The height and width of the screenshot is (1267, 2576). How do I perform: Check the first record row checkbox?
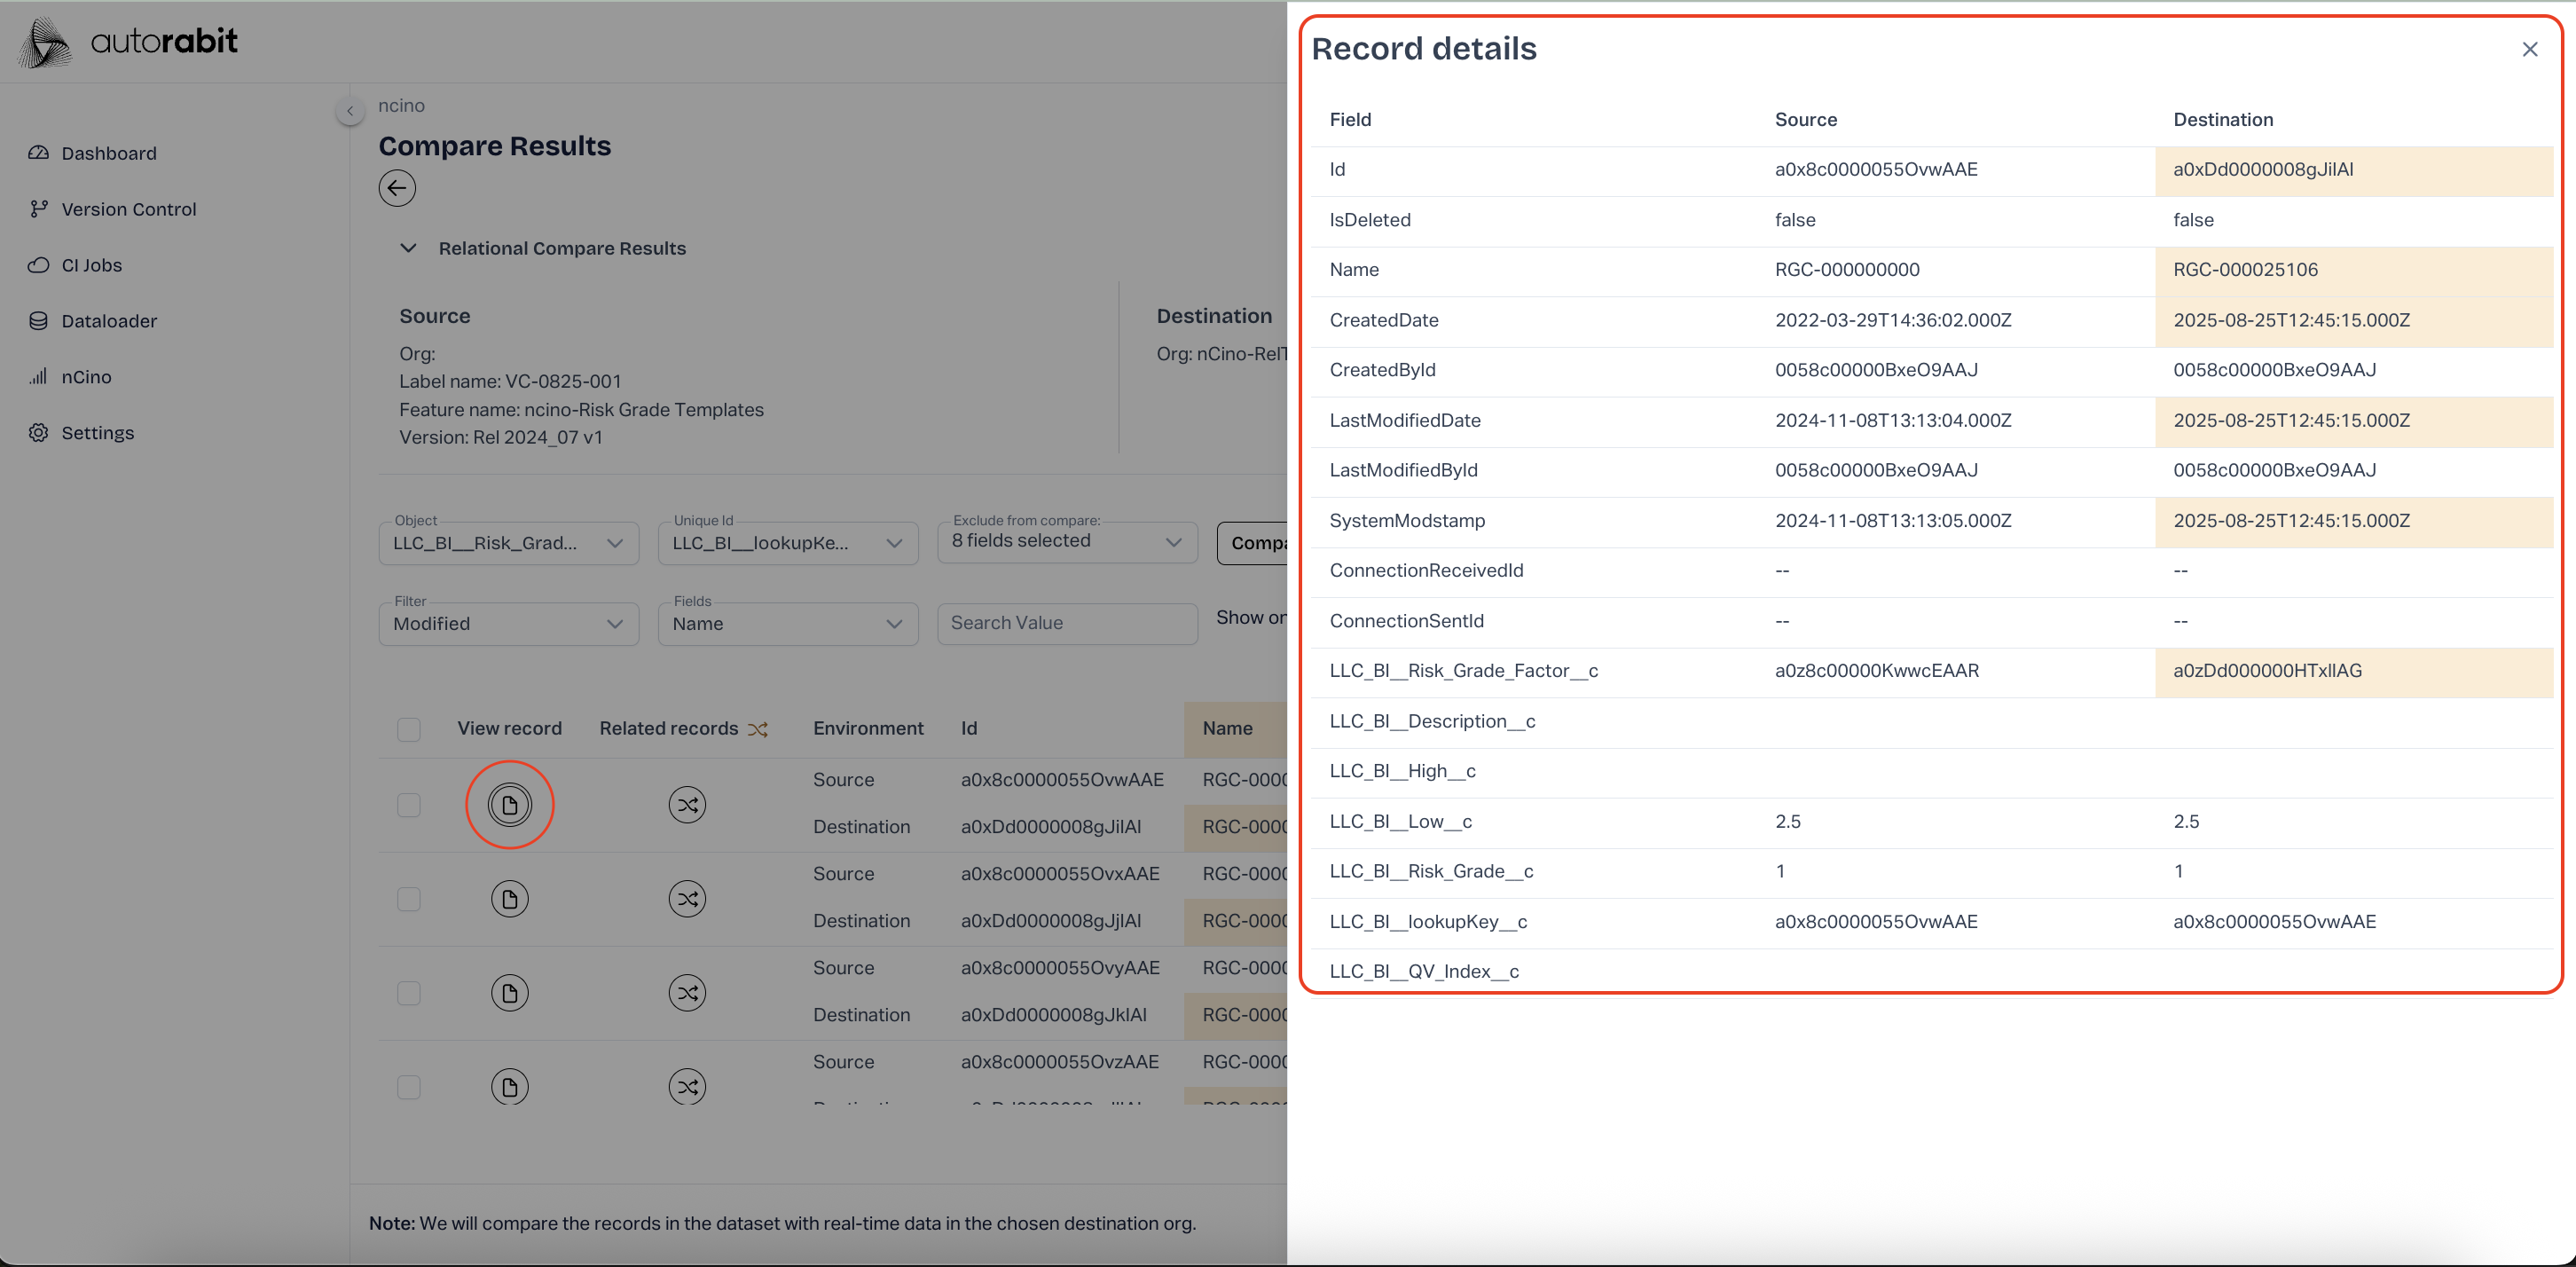[x=409, y=804]
